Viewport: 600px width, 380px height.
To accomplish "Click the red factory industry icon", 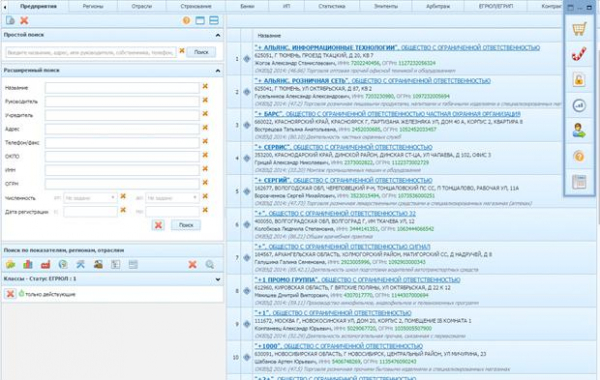I will (x=46, y=264).
